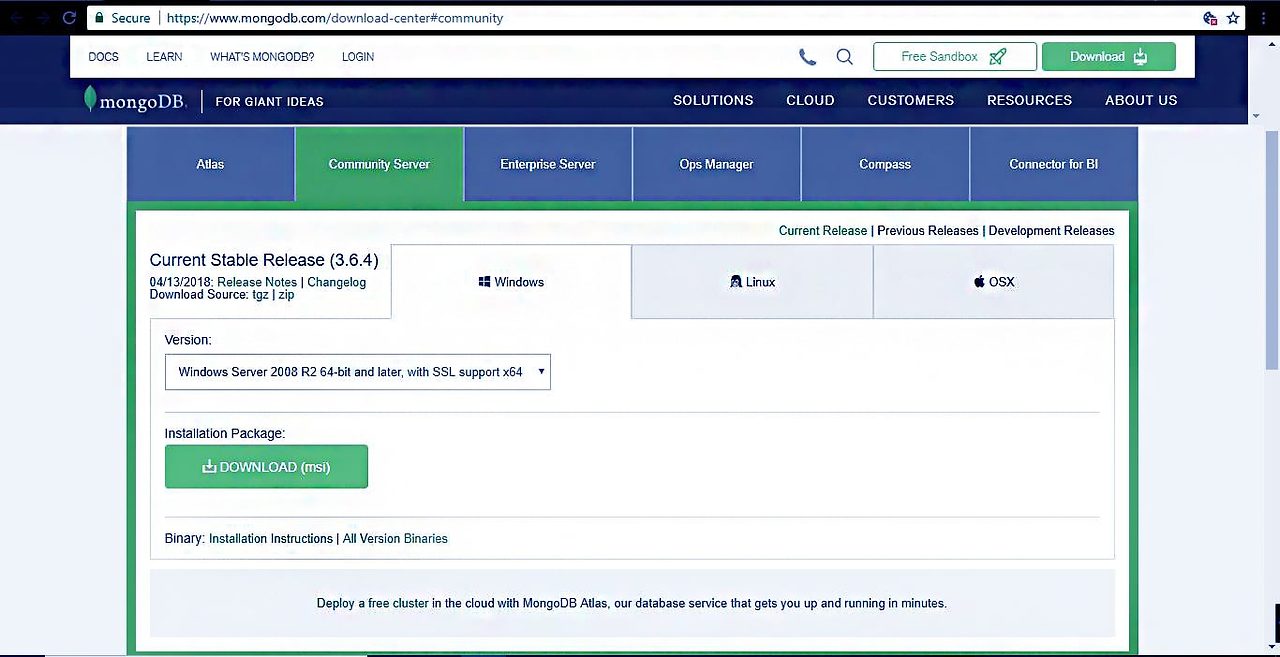Open the RESOURCES menu
The height and width of the screenshot is (657, 1280).
1029,101
